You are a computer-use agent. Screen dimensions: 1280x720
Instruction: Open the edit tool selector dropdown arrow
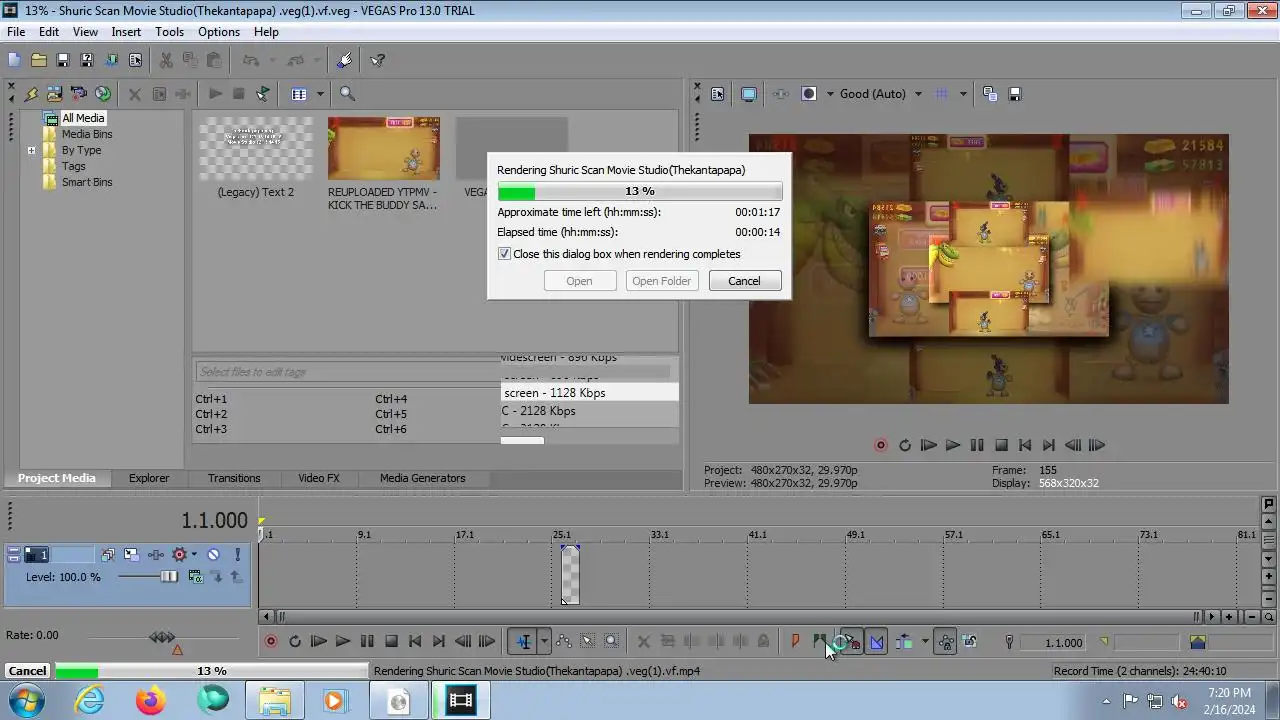coord(544,642)
